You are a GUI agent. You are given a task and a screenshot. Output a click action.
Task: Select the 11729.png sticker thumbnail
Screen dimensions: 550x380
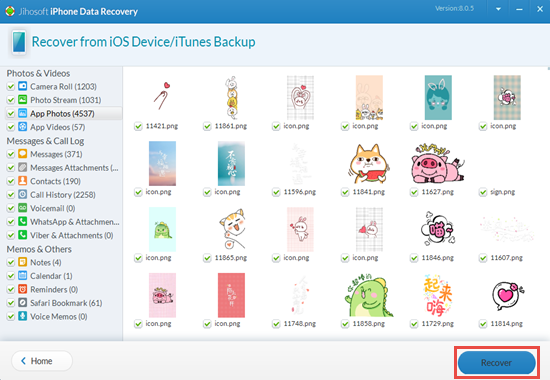[x=438, y=295]
